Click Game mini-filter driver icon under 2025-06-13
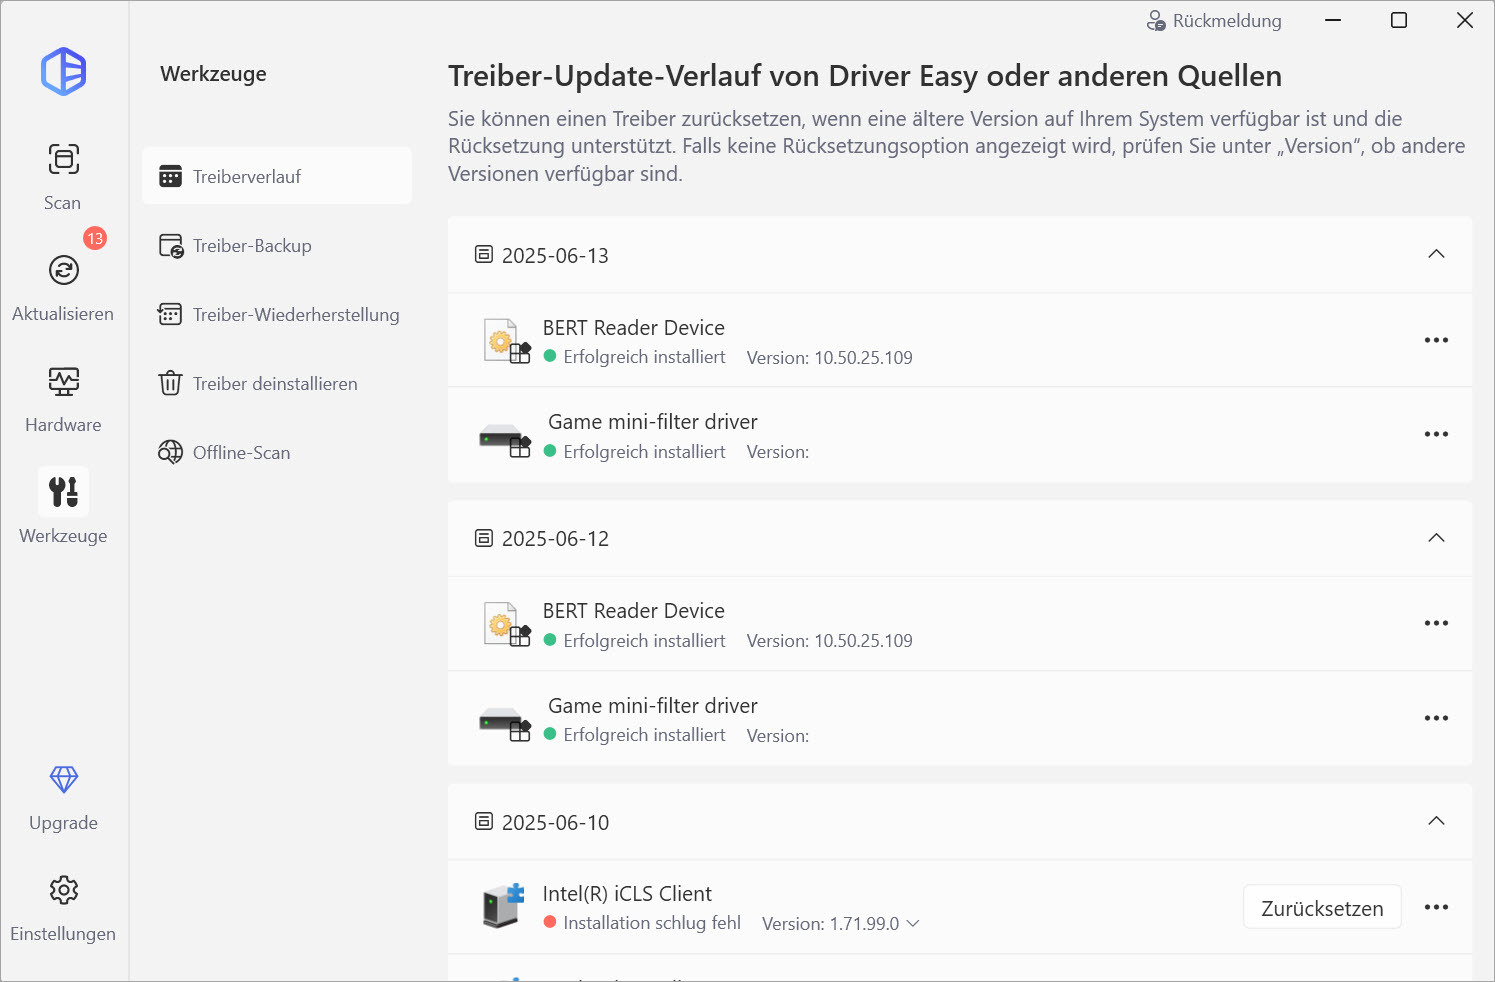The width and height of the screenshot is (1495, 982). click(x=505, y=439)
